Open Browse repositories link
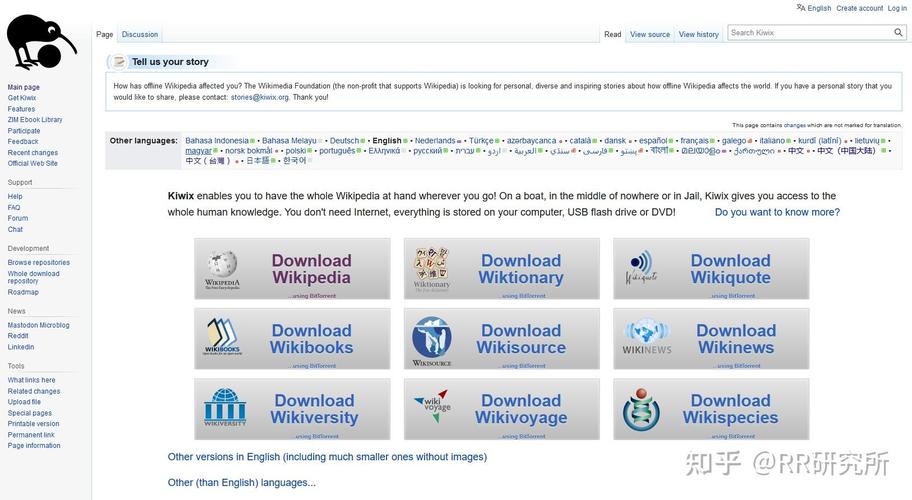Screen dimensions: 912x500 [x=38, y=262]
